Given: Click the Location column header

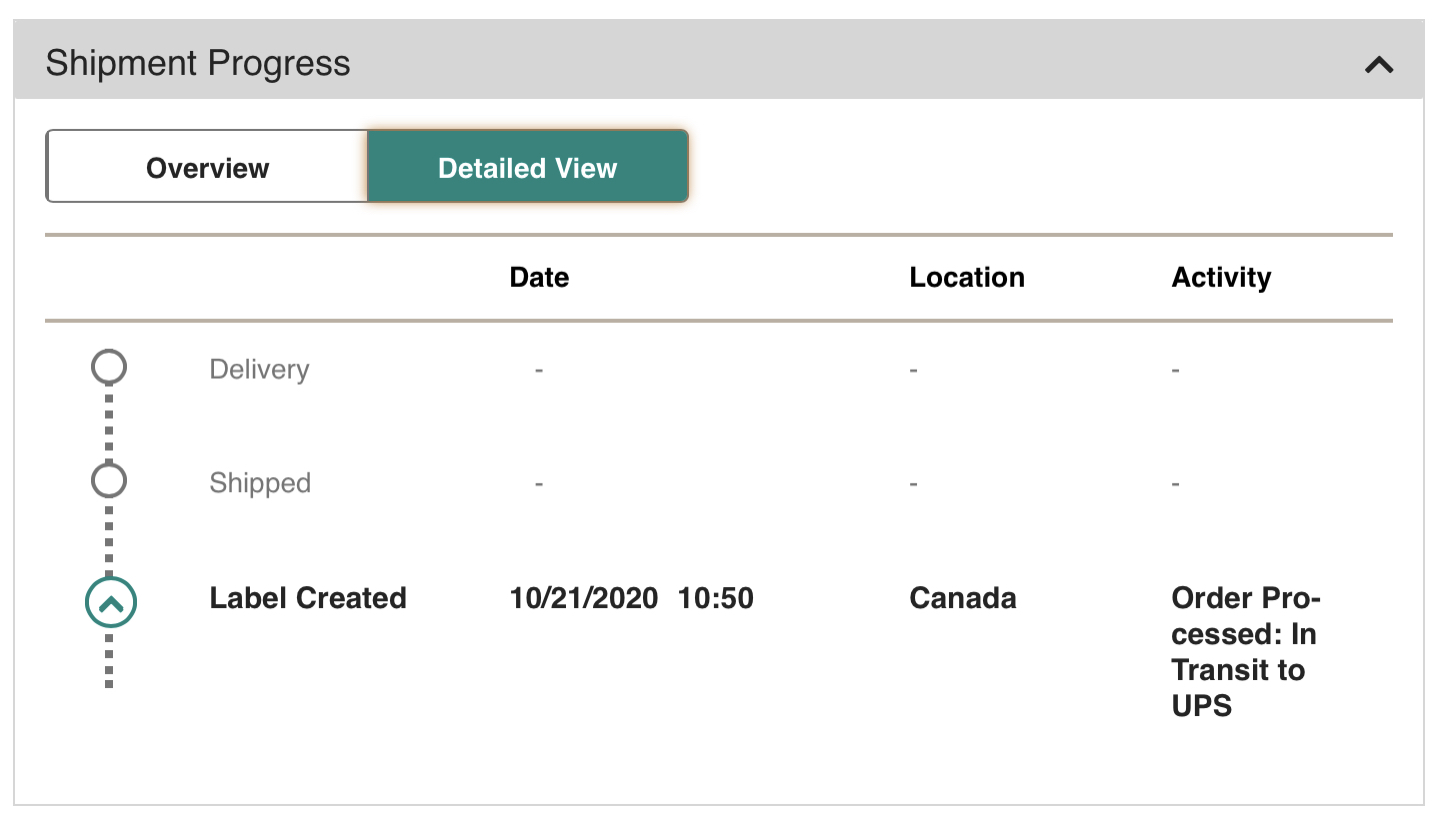Looking at the screenshot, I should [x=966, y=277].
